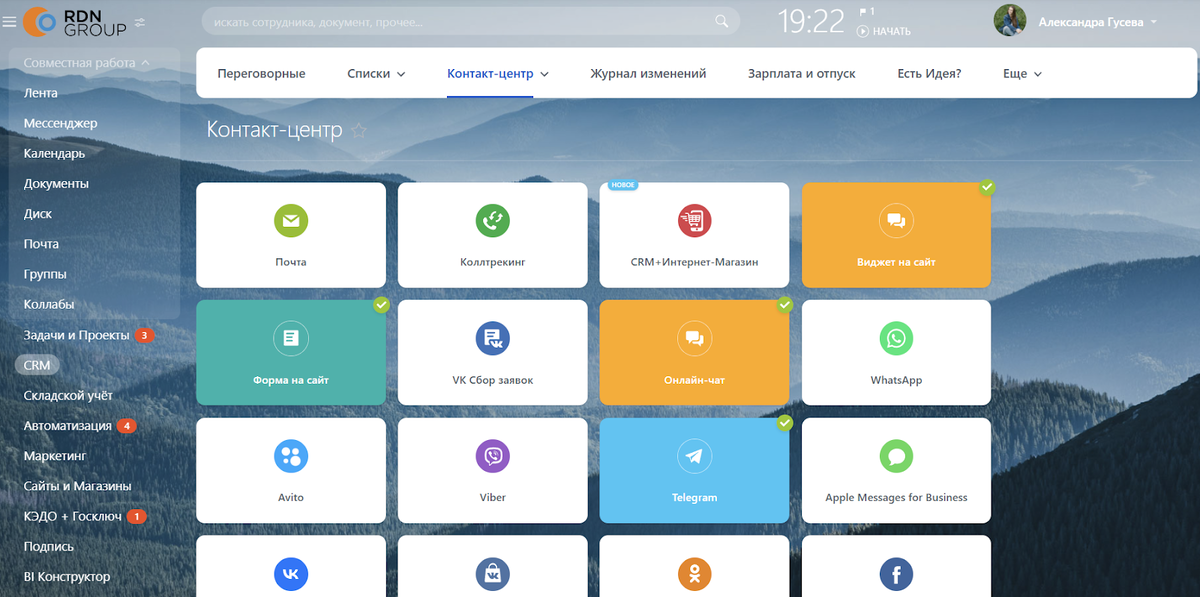Expand Александра Гусева profile dropdown
1200x597 pixels.
[1154, 21]
